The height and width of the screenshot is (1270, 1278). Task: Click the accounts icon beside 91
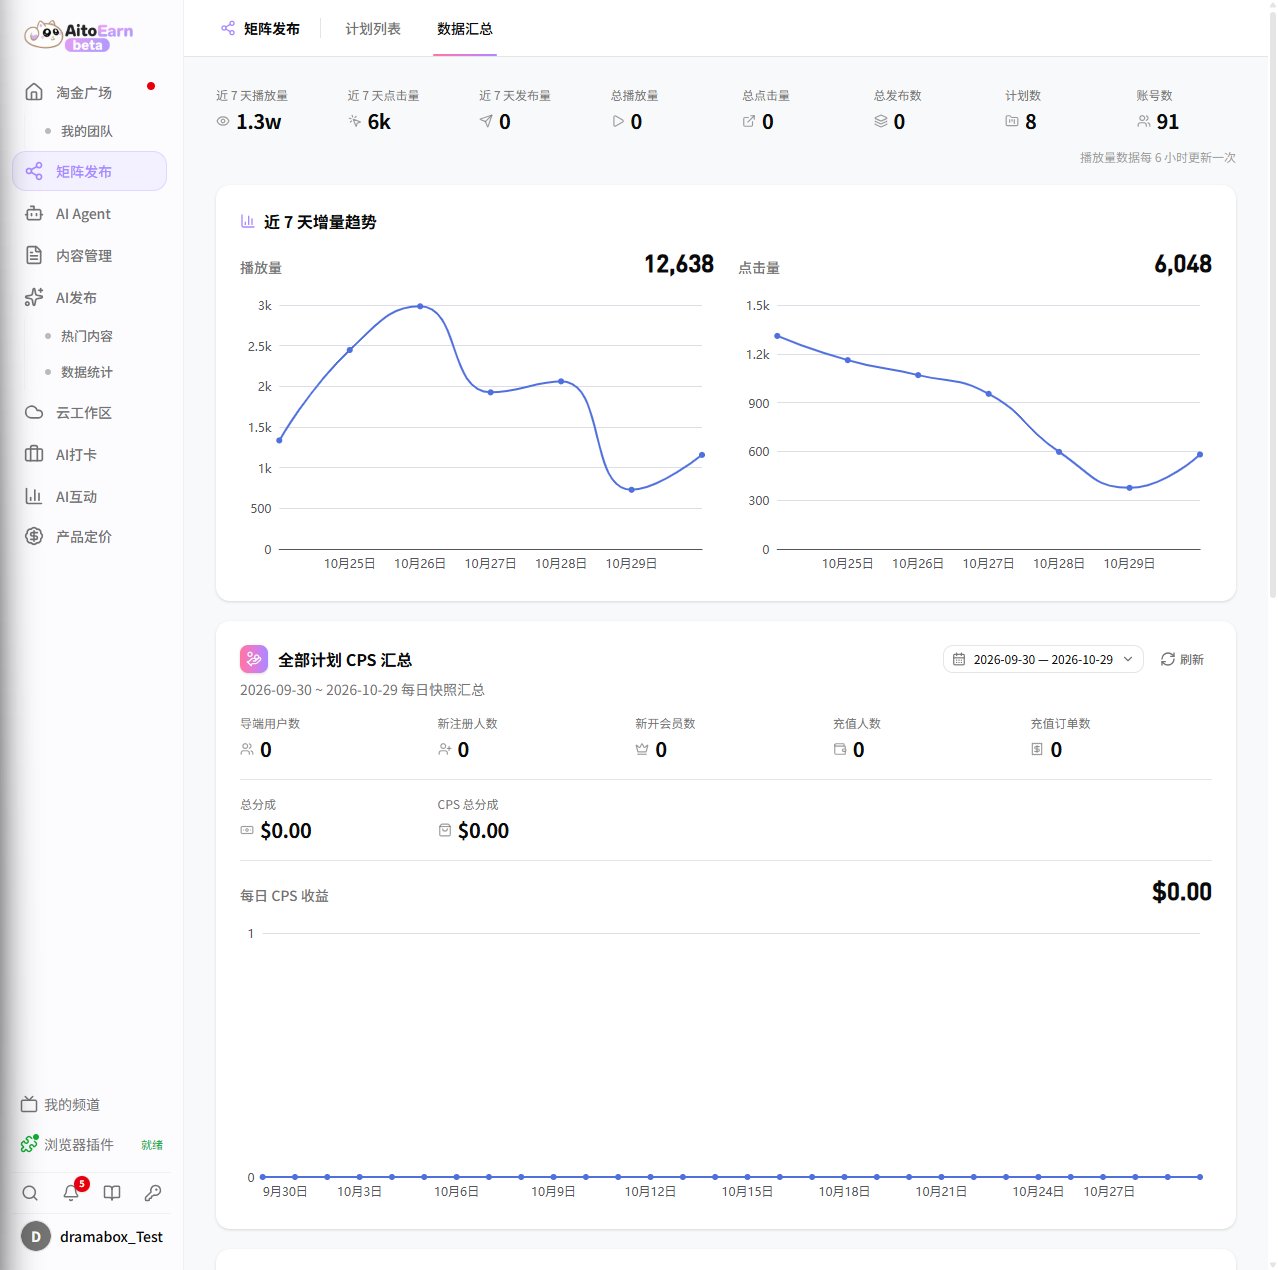1144,121
